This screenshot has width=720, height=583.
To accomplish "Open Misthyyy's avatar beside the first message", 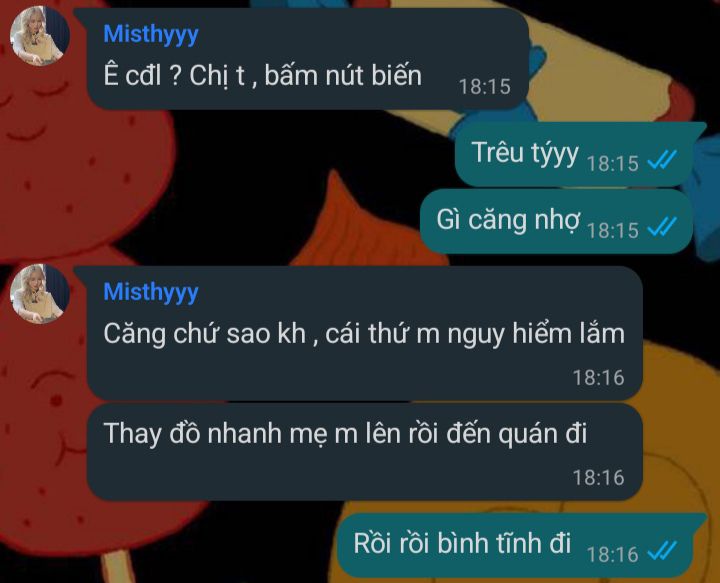I will 40,36.
